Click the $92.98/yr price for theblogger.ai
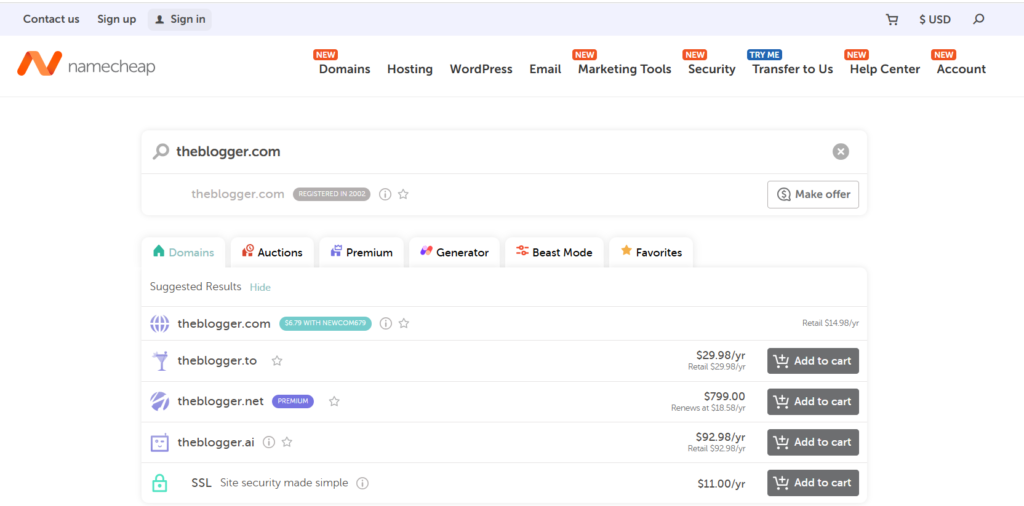 pyautogui.click(x=720, y=436)
